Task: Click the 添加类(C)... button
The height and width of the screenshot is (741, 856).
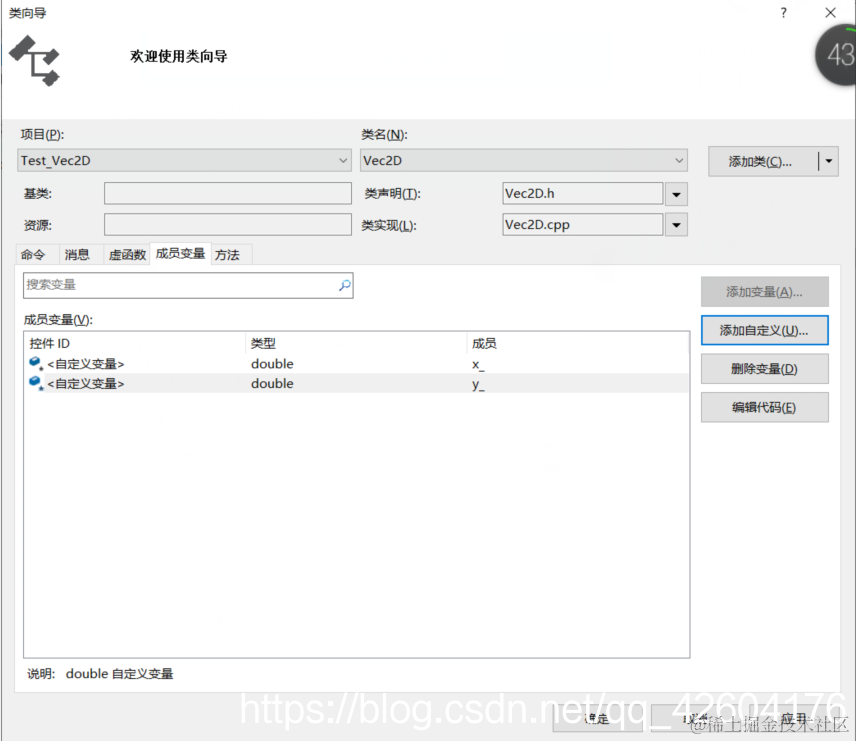Action: (763, 161)
